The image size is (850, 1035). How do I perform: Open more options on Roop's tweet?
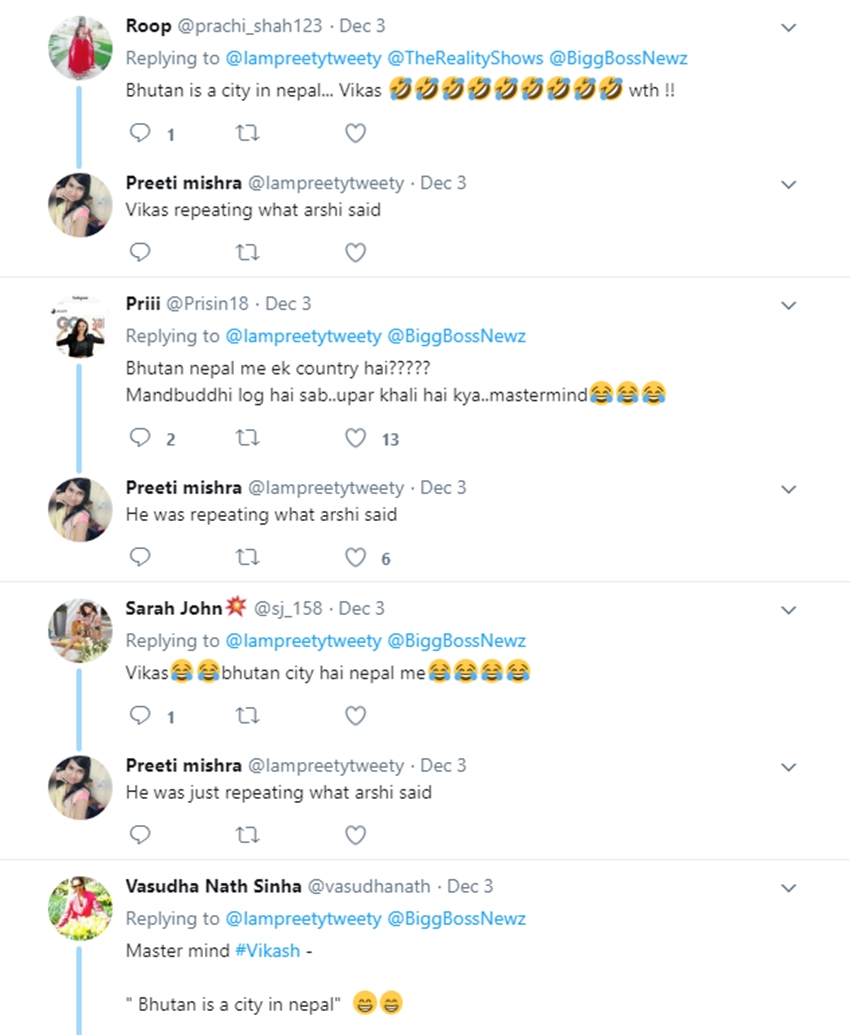point(788,28)
